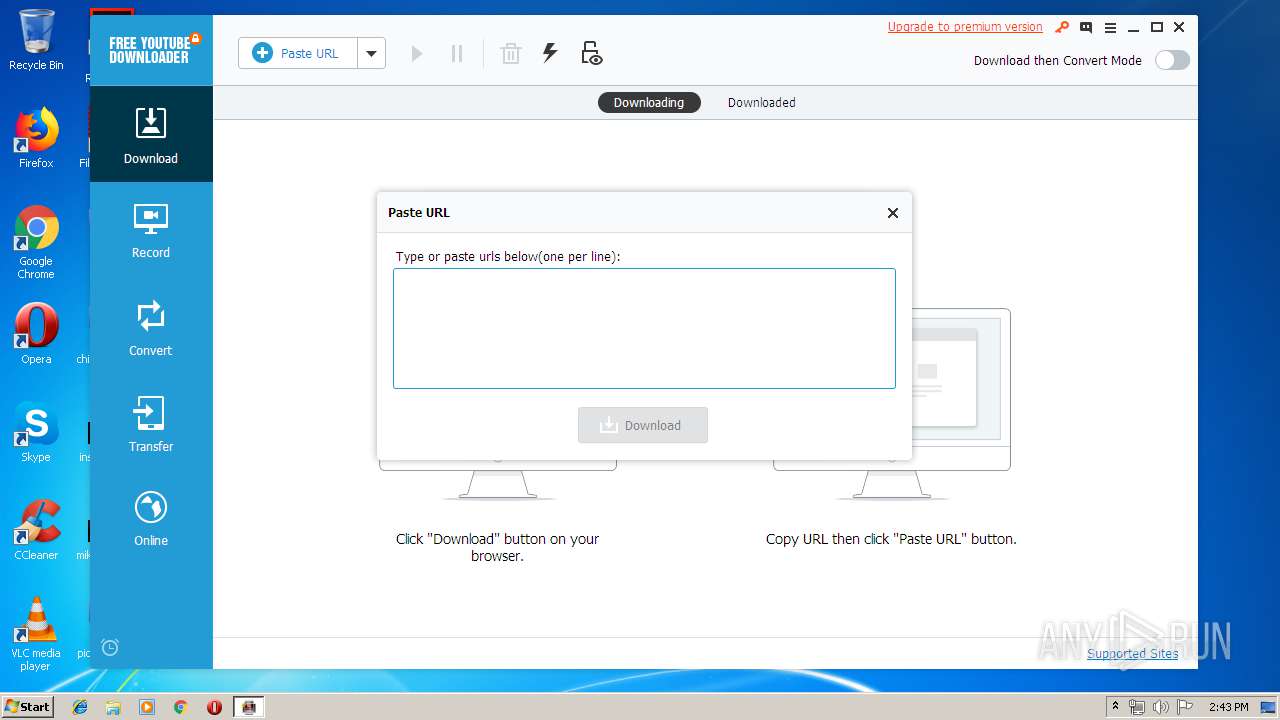Open the Transfer section
Image resolution: width=1280 pixels, height=720 pixels.
[x=151, y=424]
